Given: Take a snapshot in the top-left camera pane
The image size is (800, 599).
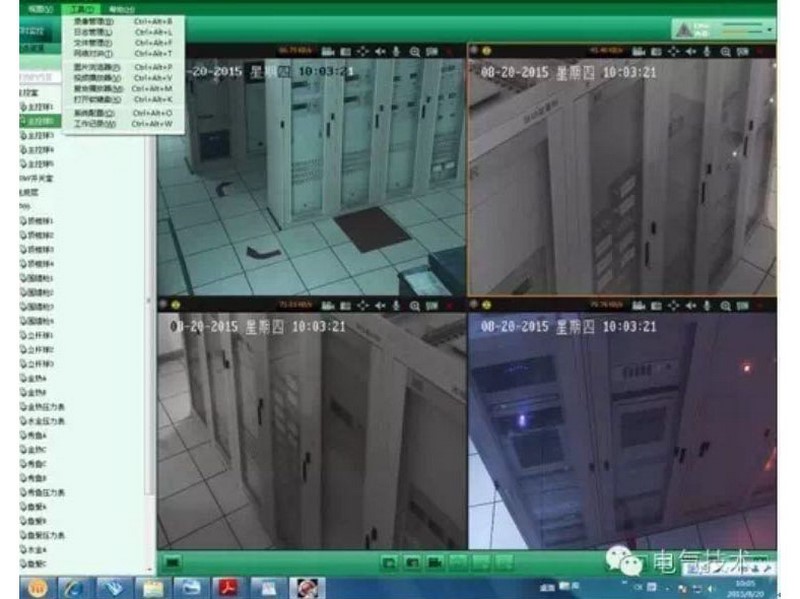Looking at the screenshot, I should pyautogui.click(x=346, y=50).
